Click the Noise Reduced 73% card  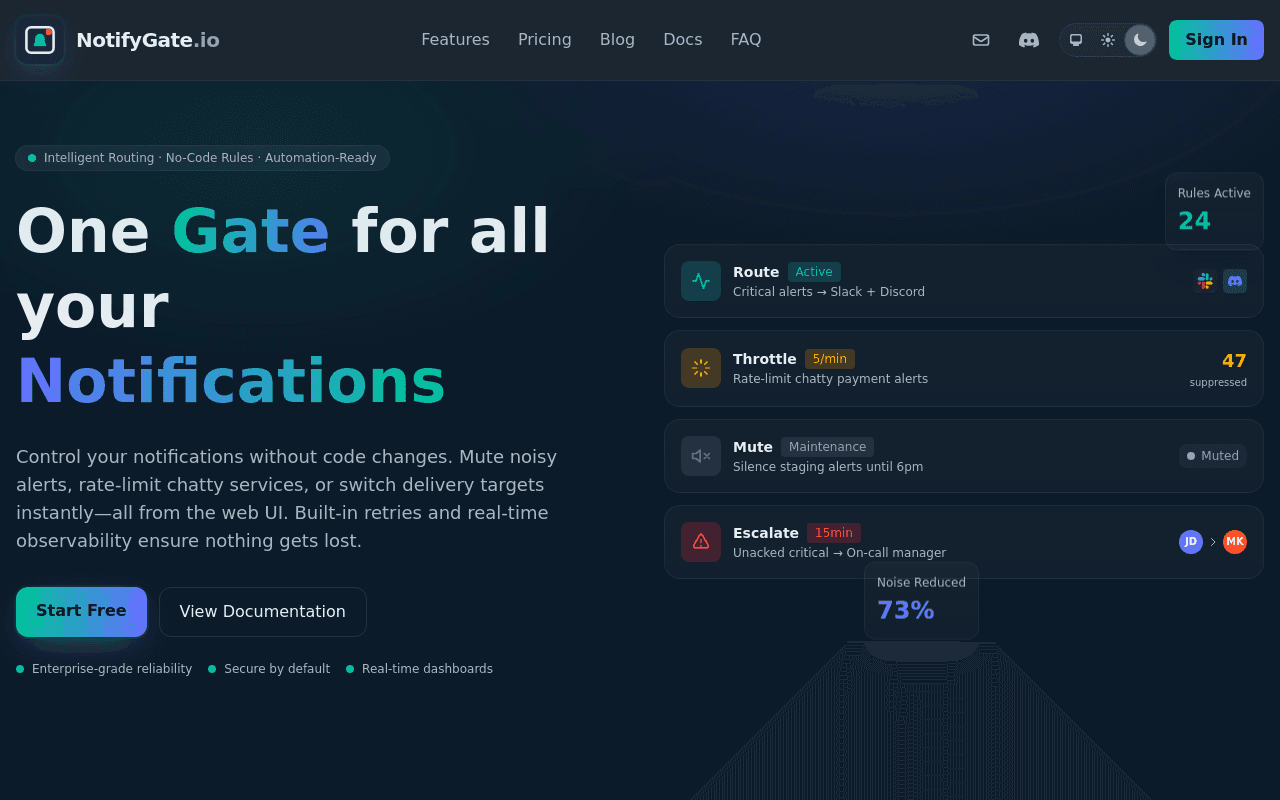(x=921, y=600)
